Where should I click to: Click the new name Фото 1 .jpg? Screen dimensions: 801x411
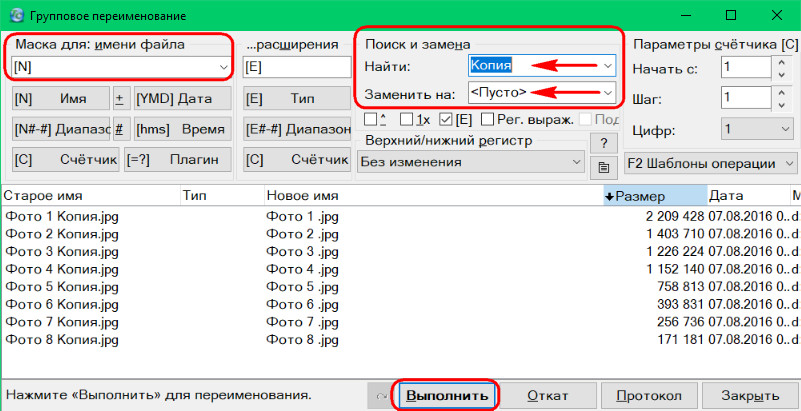pos(302,216)
